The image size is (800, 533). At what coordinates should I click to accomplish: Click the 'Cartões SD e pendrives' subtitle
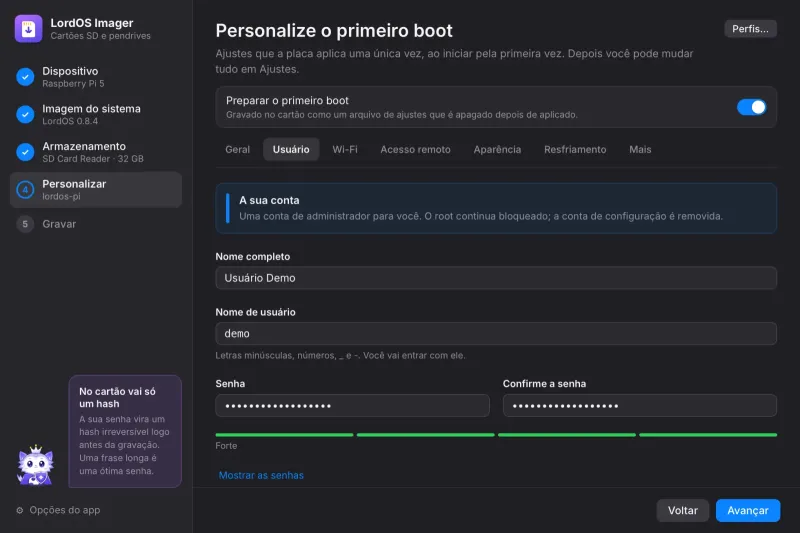pos(101,36)
